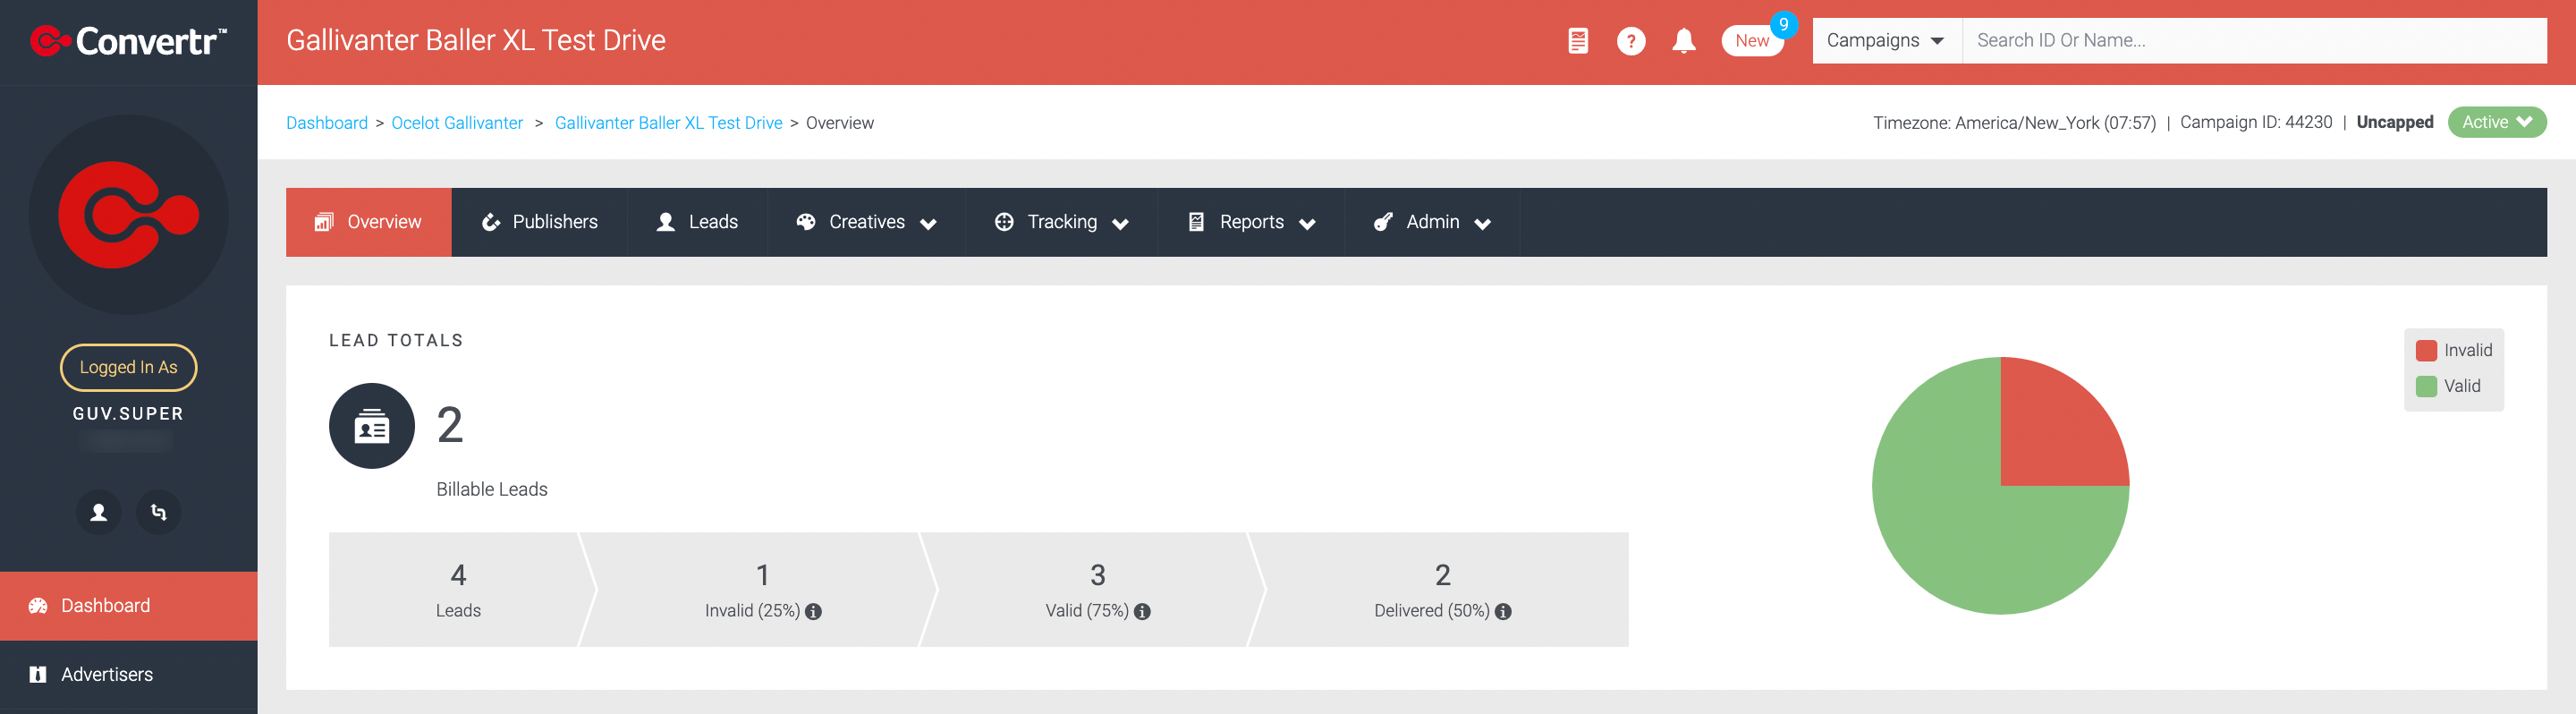Select the Overview tab
The width and height of the screenshot is (2576, 714).
tap(369, 222)
